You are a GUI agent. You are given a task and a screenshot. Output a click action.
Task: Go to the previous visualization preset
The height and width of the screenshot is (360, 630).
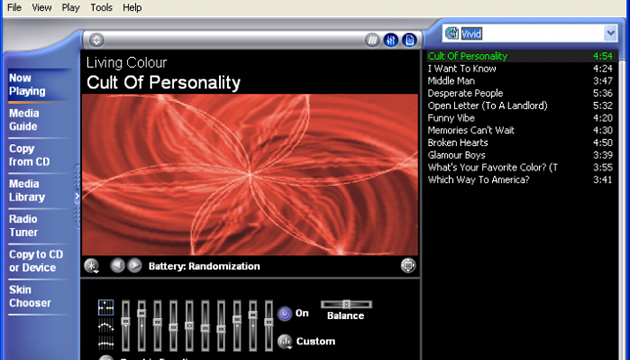click(117, 266)
